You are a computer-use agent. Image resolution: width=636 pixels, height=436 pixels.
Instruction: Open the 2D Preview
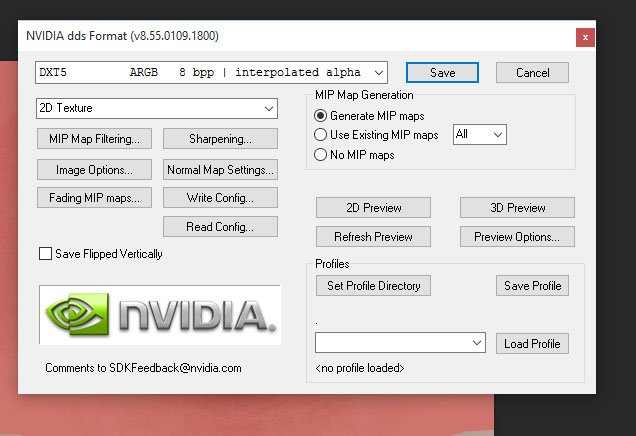[373, 208]
